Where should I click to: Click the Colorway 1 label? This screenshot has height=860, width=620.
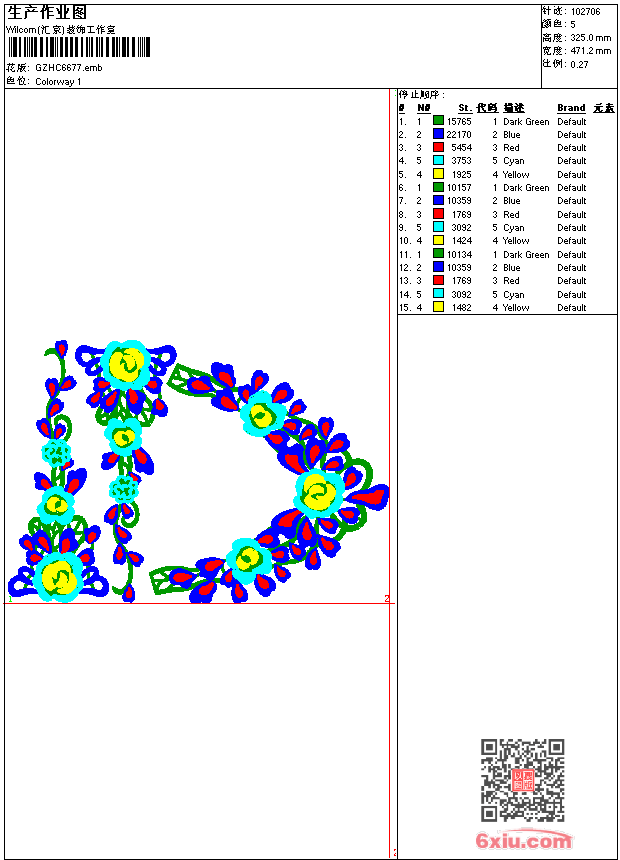(x=58, y=82)
